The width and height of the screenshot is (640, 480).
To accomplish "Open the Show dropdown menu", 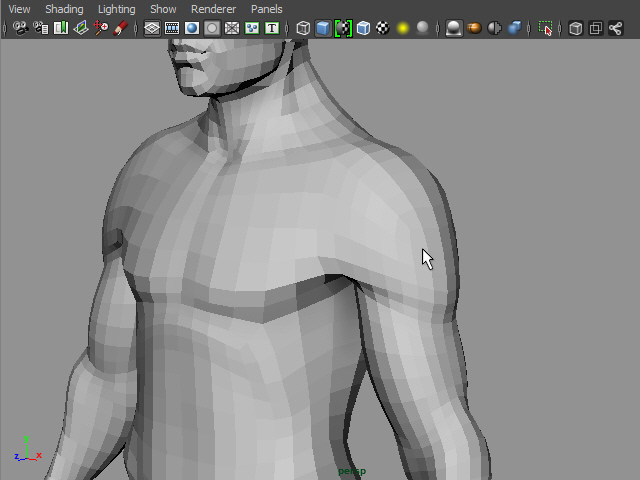I will pyautogui.click(x=163, y=9).
